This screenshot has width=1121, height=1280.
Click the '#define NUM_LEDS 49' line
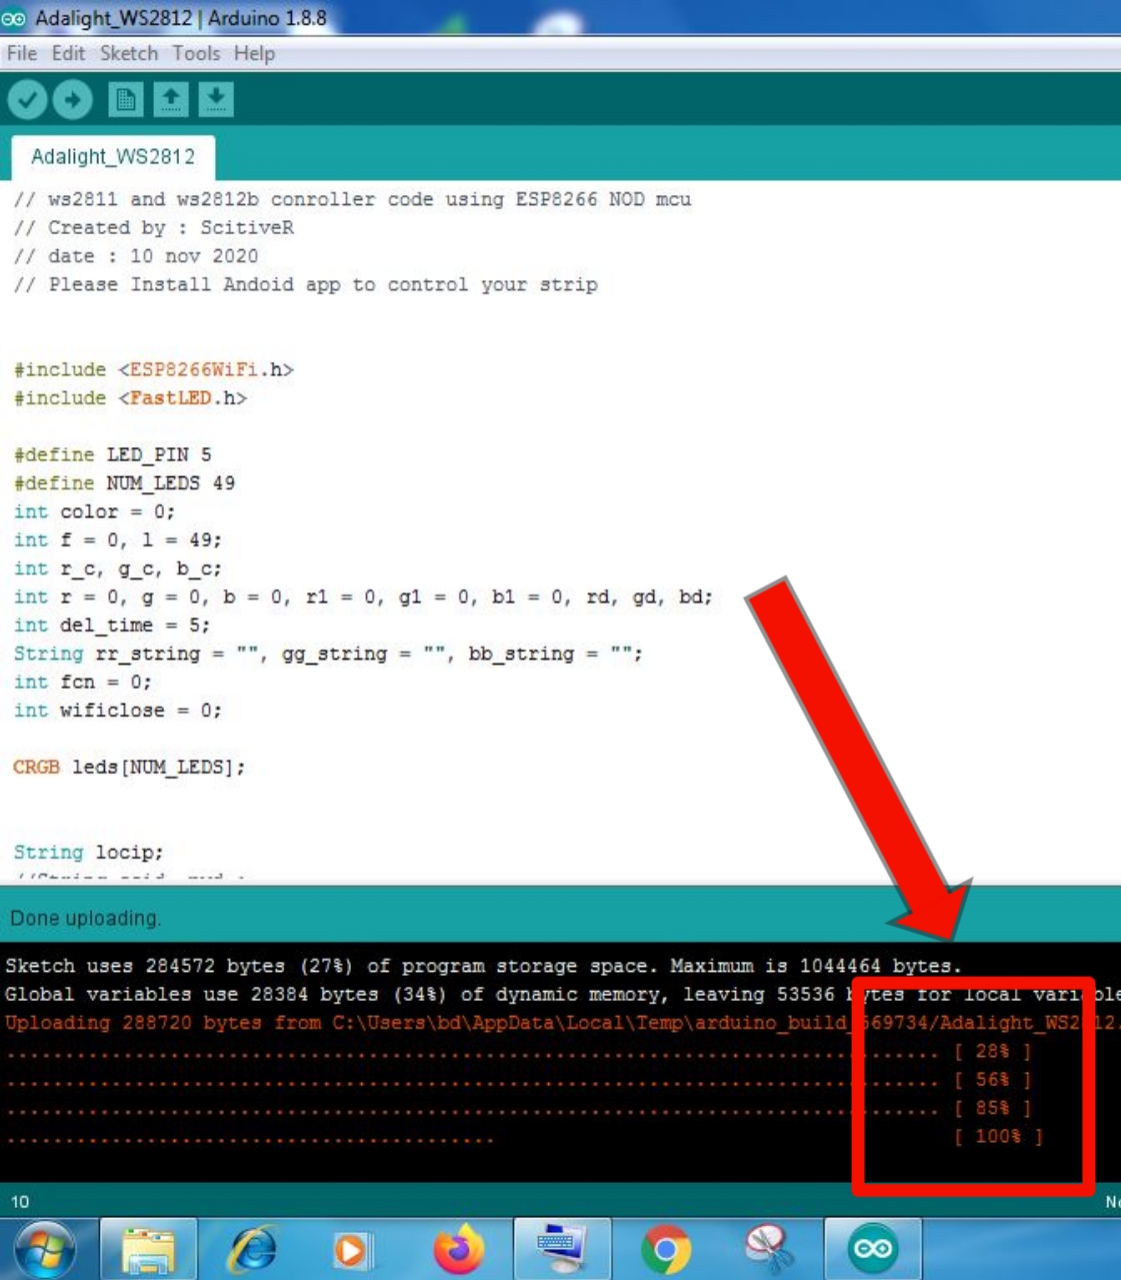tap(125, 483)
